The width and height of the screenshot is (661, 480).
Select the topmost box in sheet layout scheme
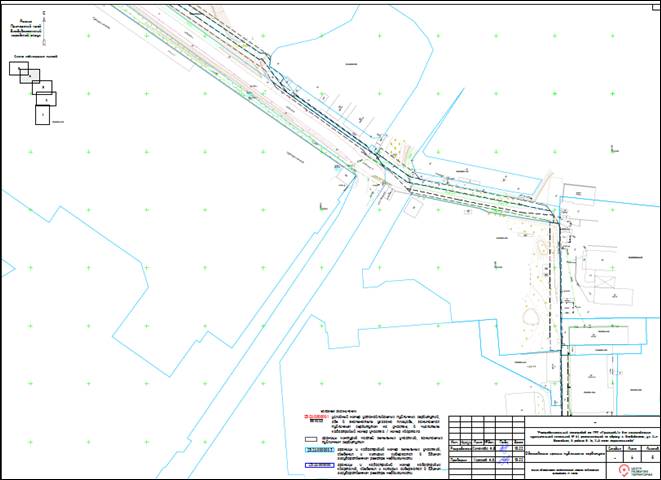click(x=19, y=68)
